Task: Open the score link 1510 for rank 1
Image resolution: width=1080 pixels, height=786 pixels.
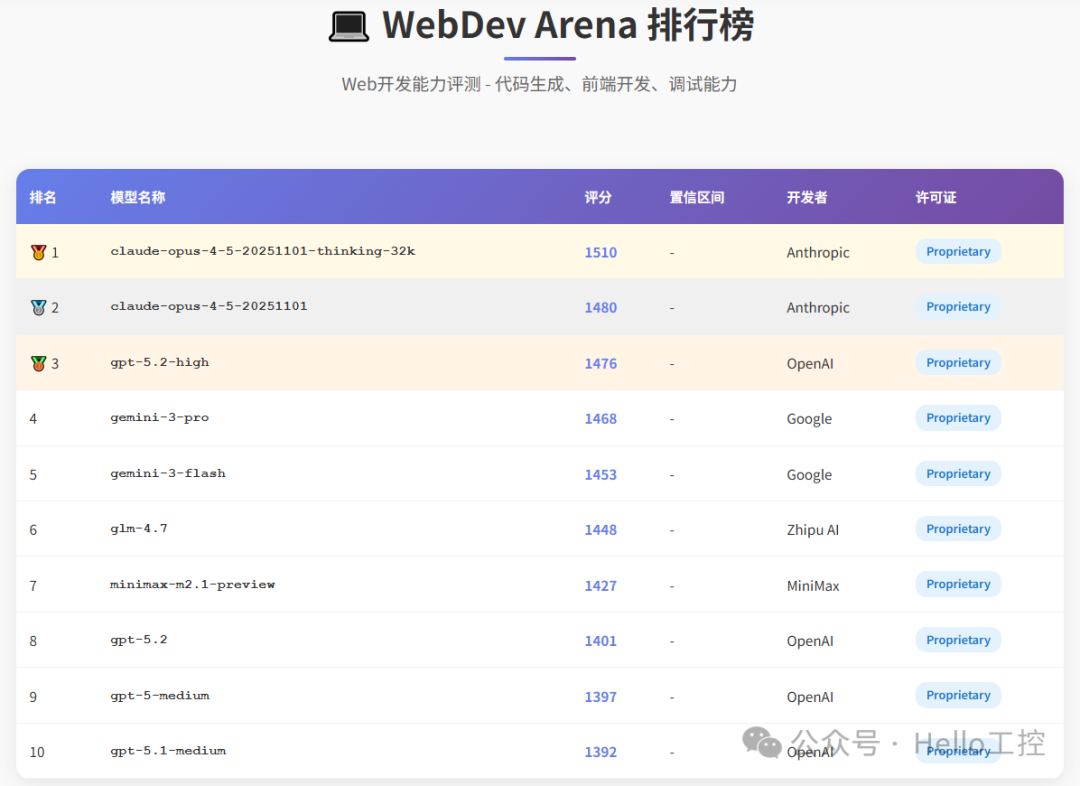Action: 600,252
